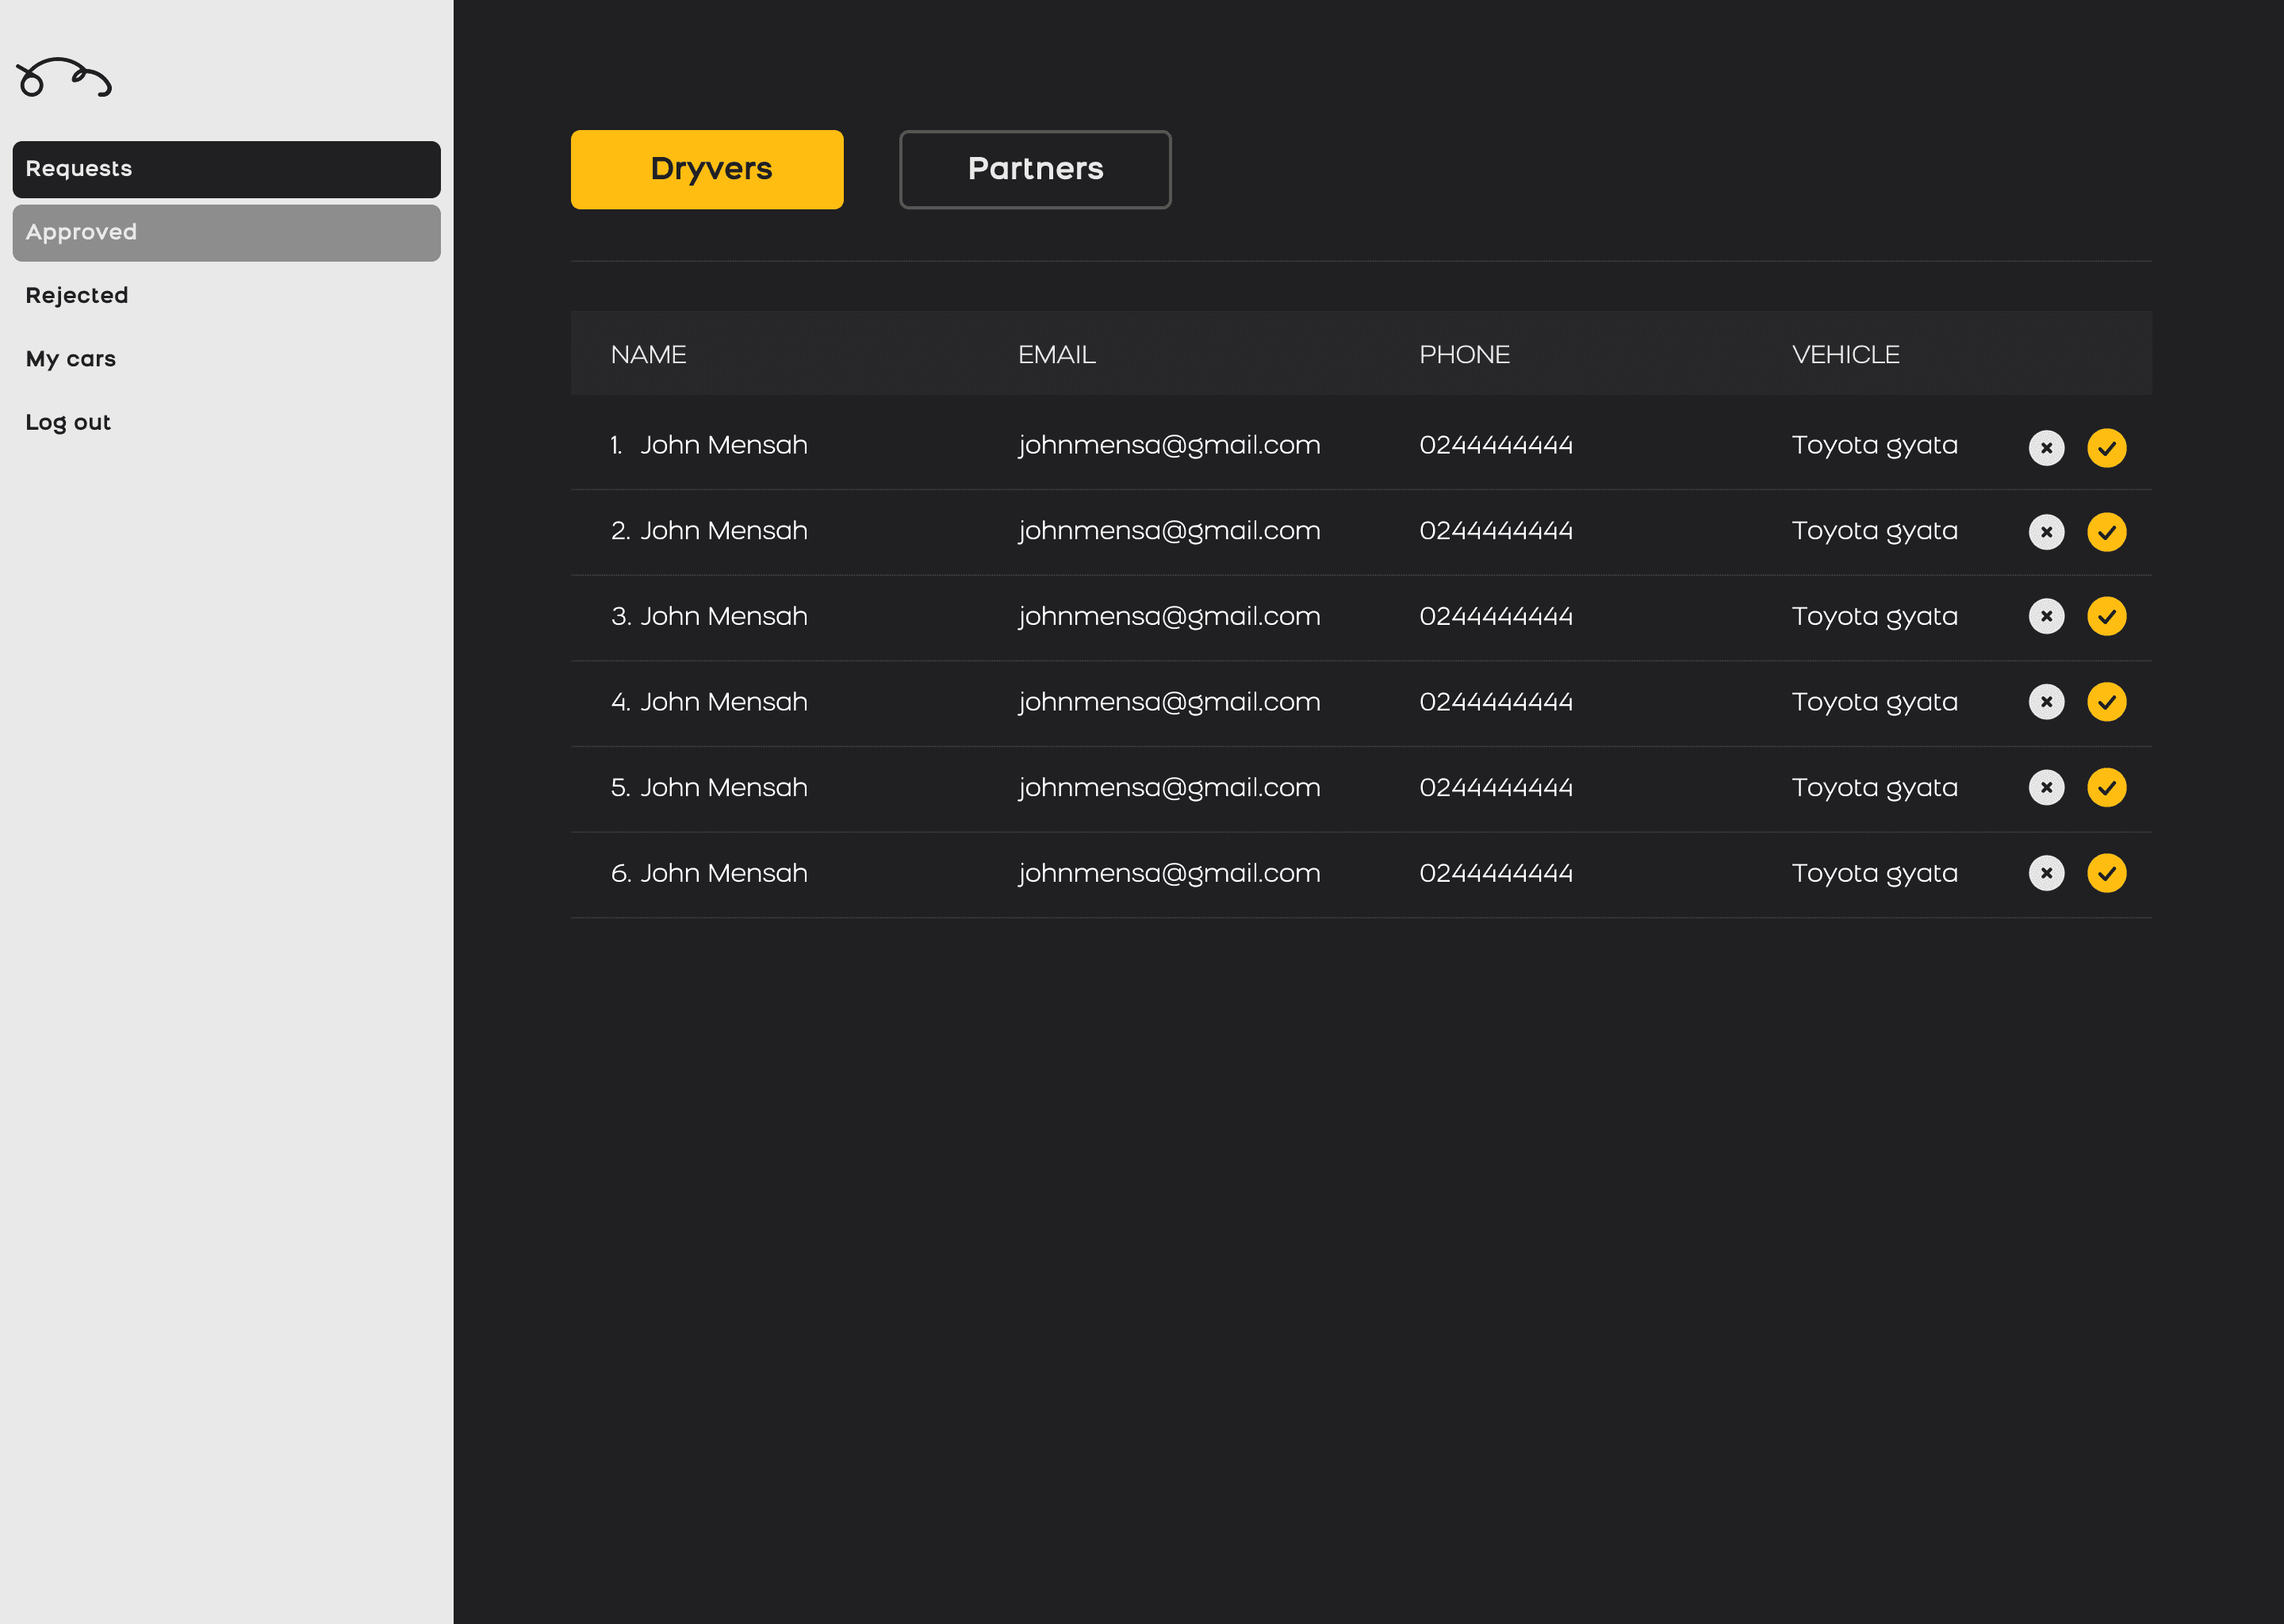2284x1624 pixels.
Task: Approve request 3 John Mensah with checkmark
Action: pyautogui.click(x=2106, y=616)
